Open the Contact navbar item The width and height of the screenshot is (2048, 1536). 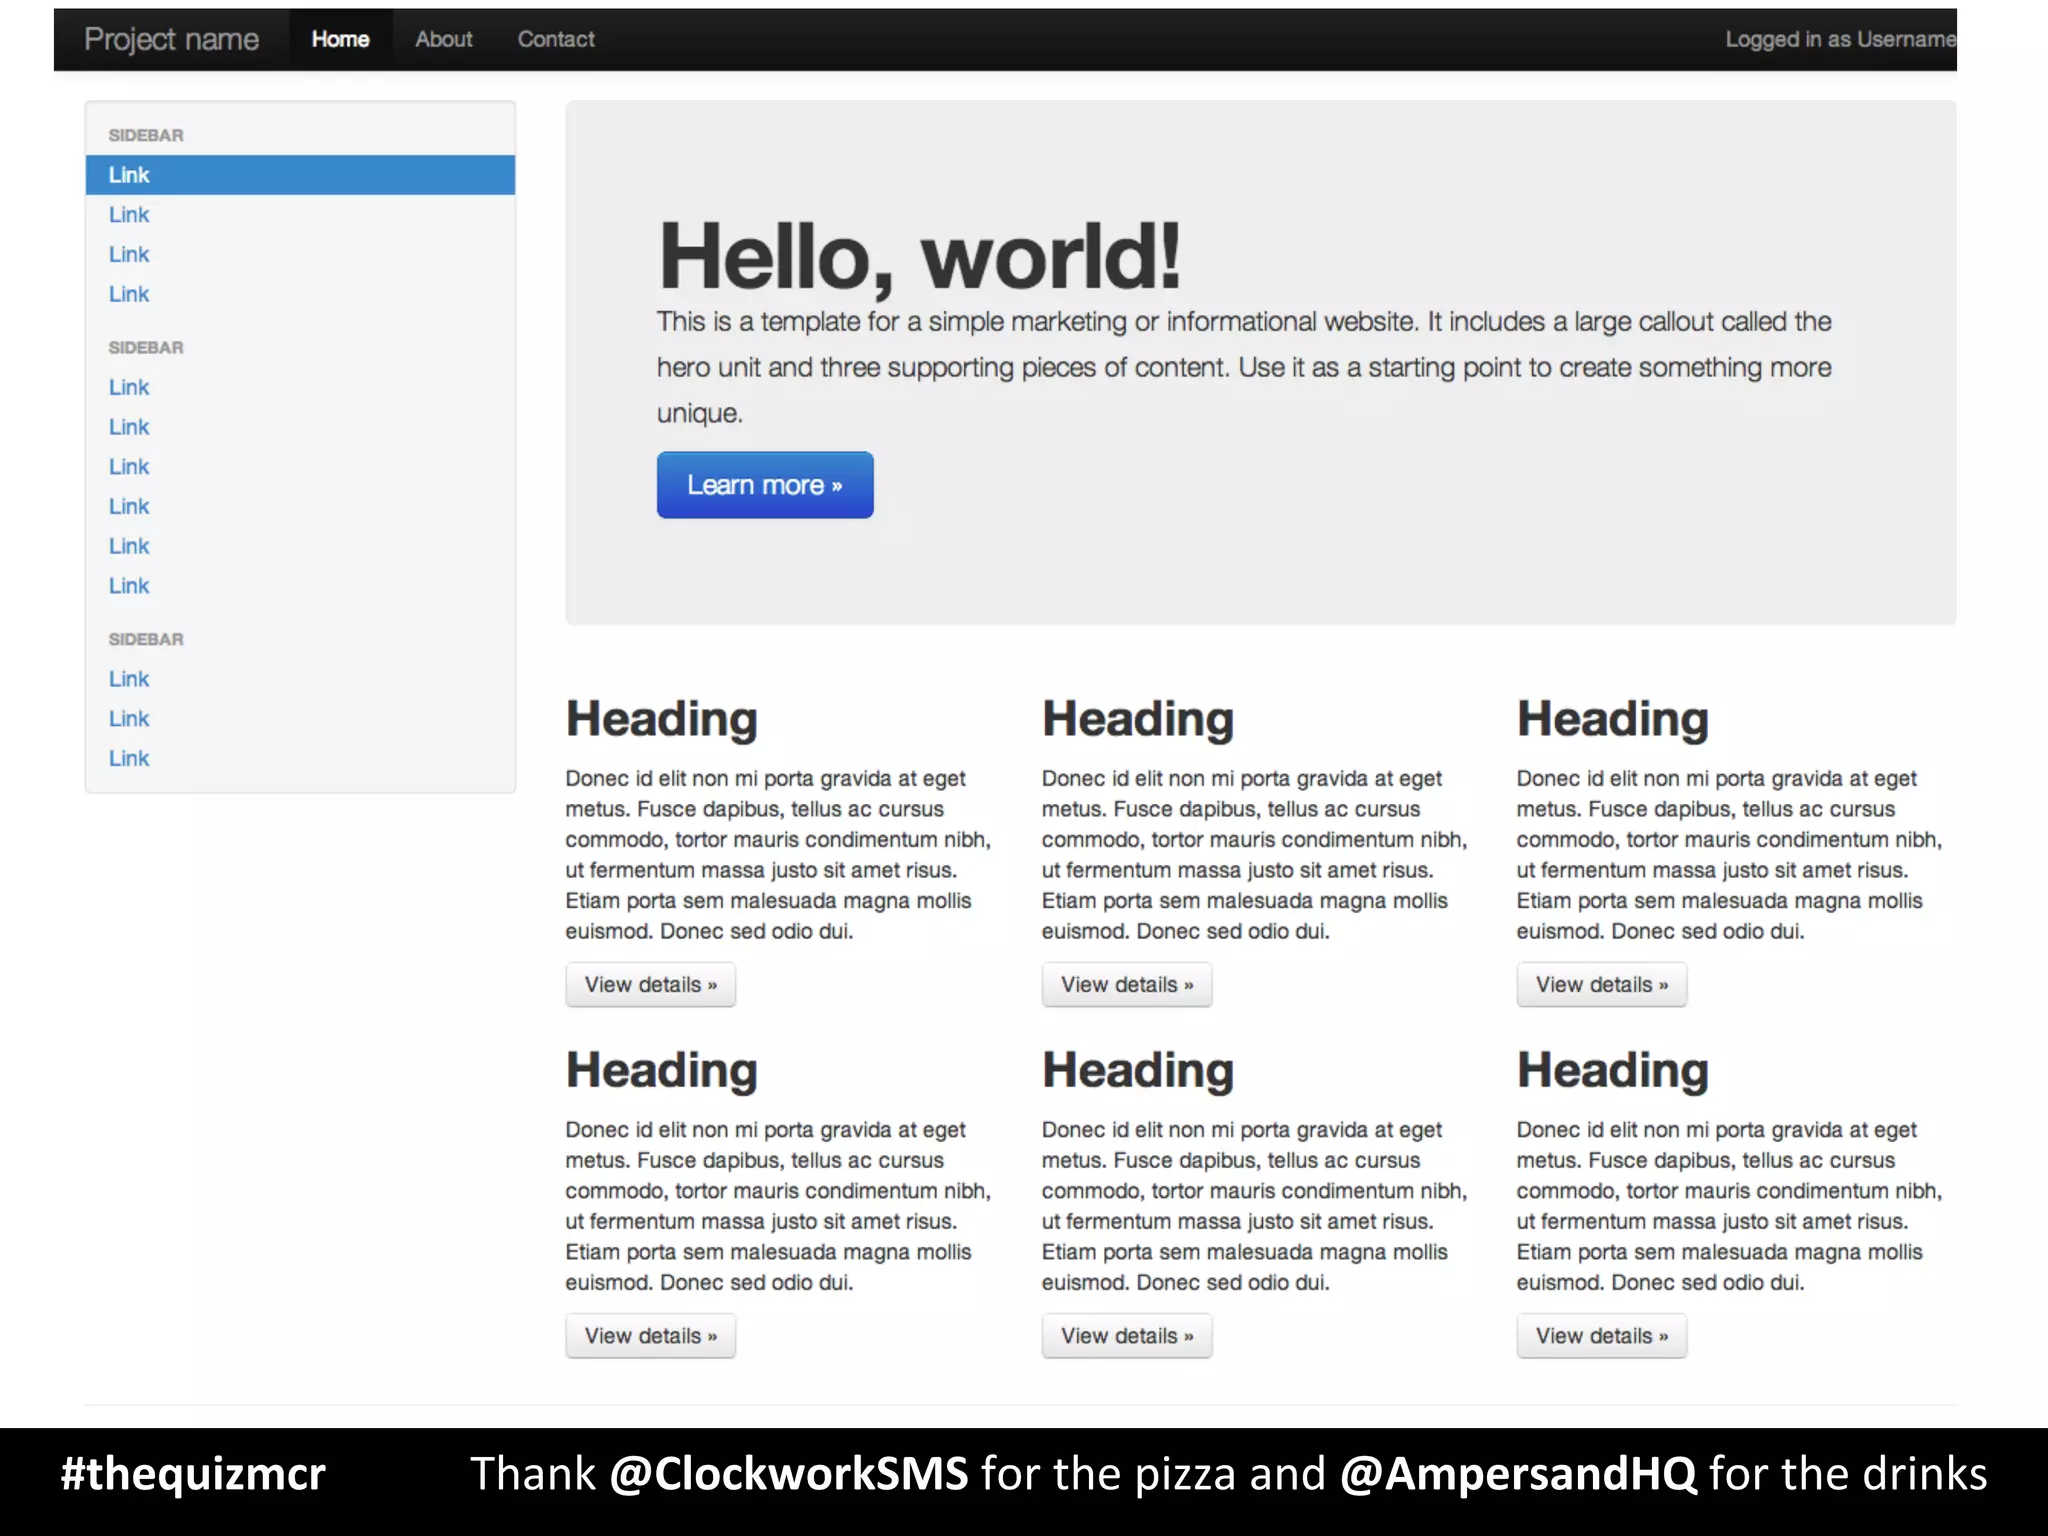pos(555,39)
